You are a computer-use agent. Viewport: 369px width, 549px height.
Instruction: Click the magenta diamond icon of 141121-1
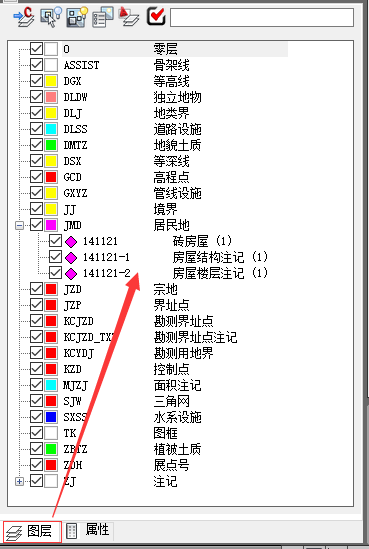click(x=71, y=258)
